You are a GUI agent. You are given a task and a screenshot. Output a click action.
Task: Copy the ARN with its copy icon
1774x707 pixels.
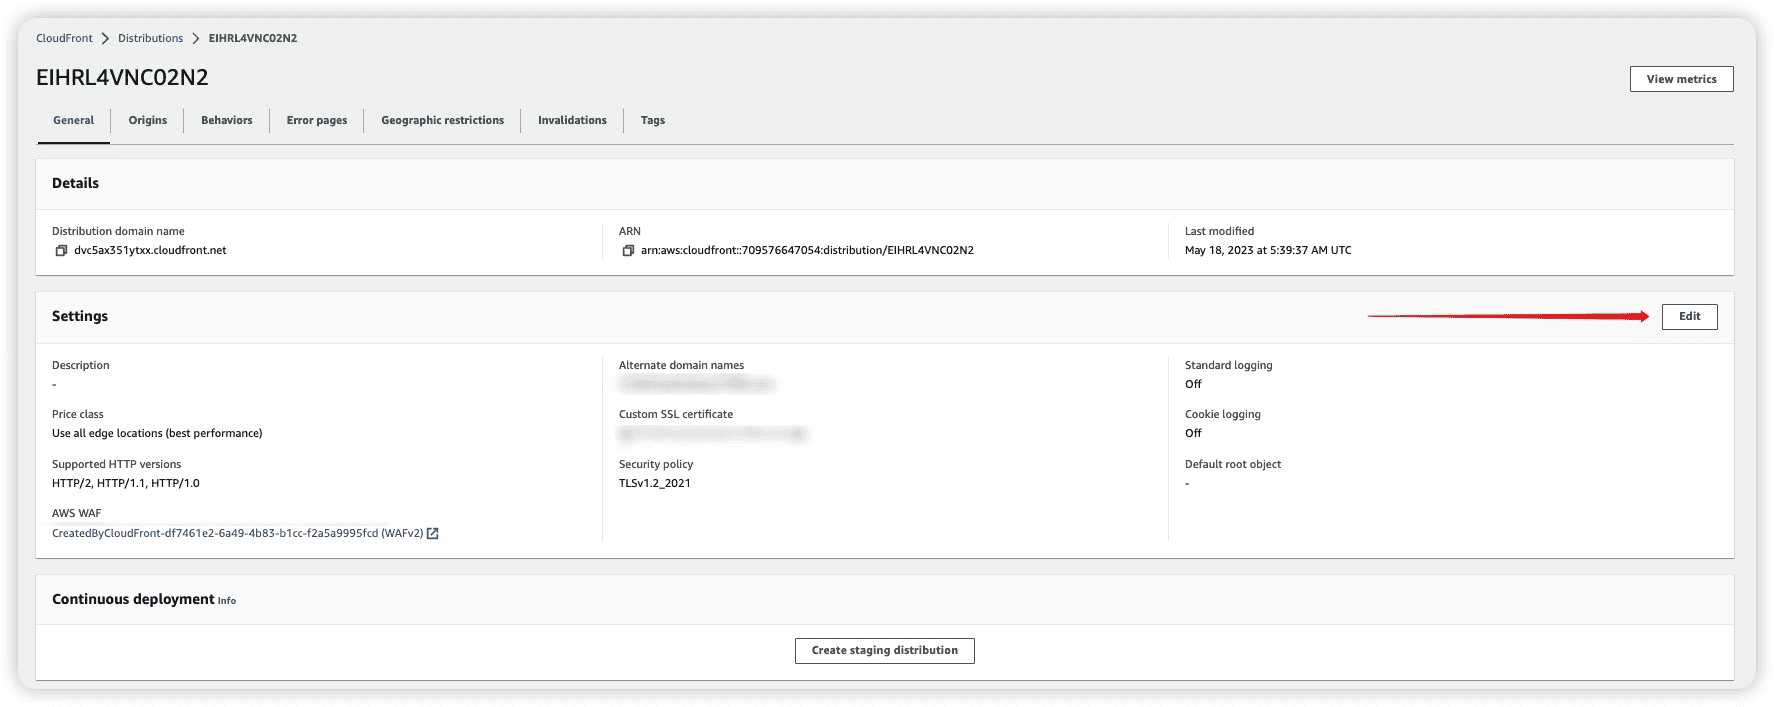tap(628, 251)
